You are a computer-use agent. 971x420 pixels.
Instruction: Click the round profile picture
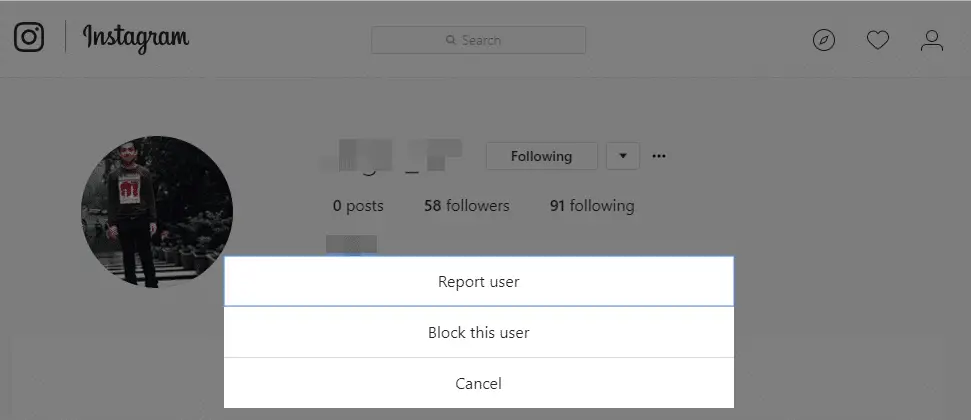[x=157, y=212]
